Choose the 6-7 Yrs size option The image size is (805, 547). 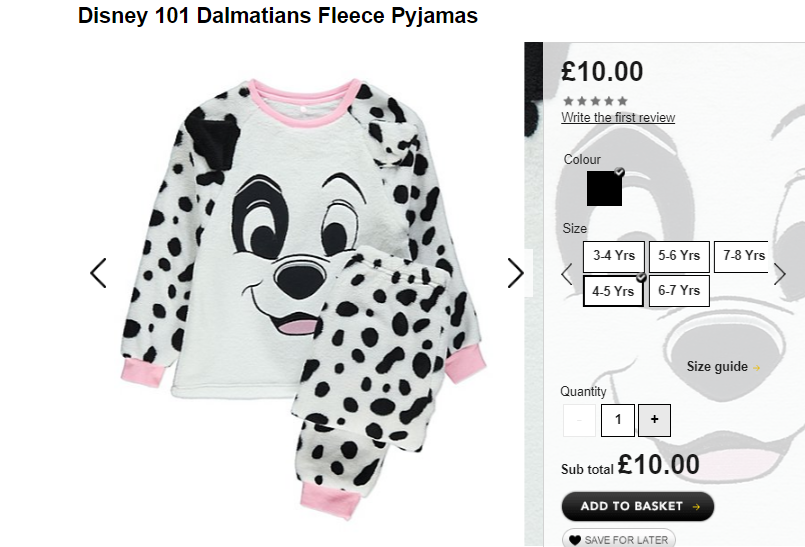coord(679,291)
